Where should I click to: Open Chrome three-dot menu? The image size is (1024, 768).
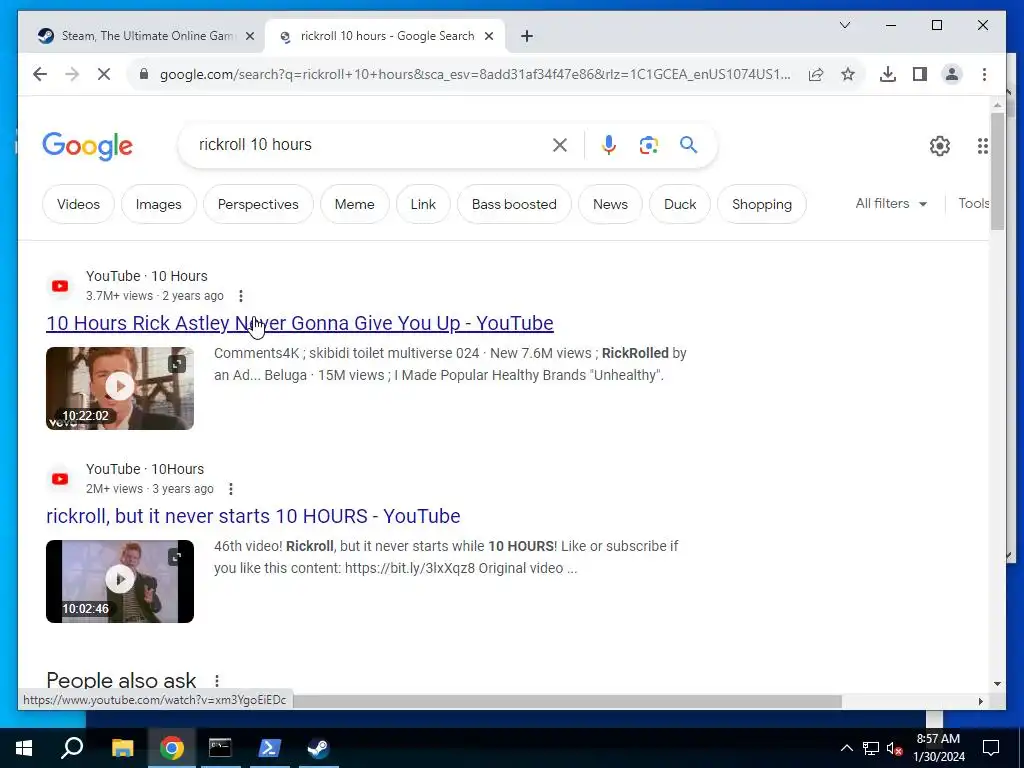[x=984, y=74]
